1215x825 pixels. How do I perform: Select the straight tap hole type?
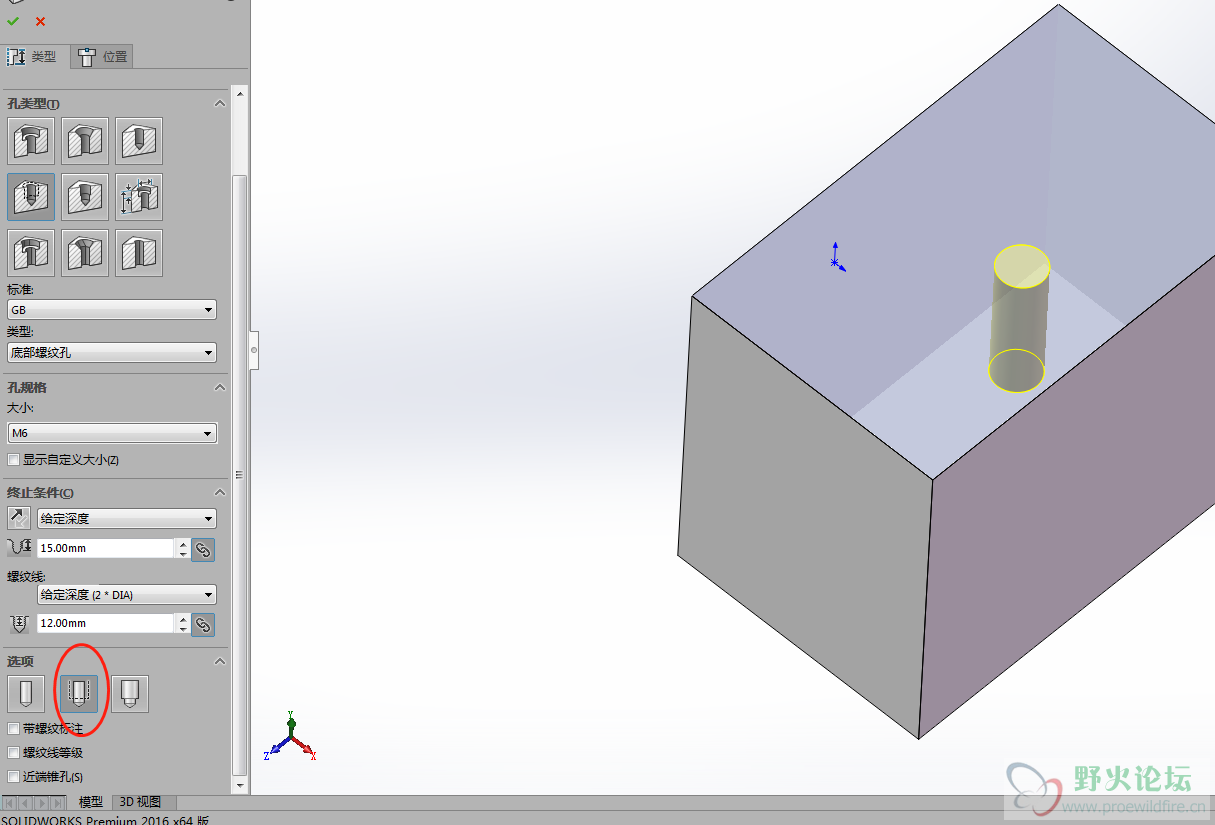click(x=31, y=197)
